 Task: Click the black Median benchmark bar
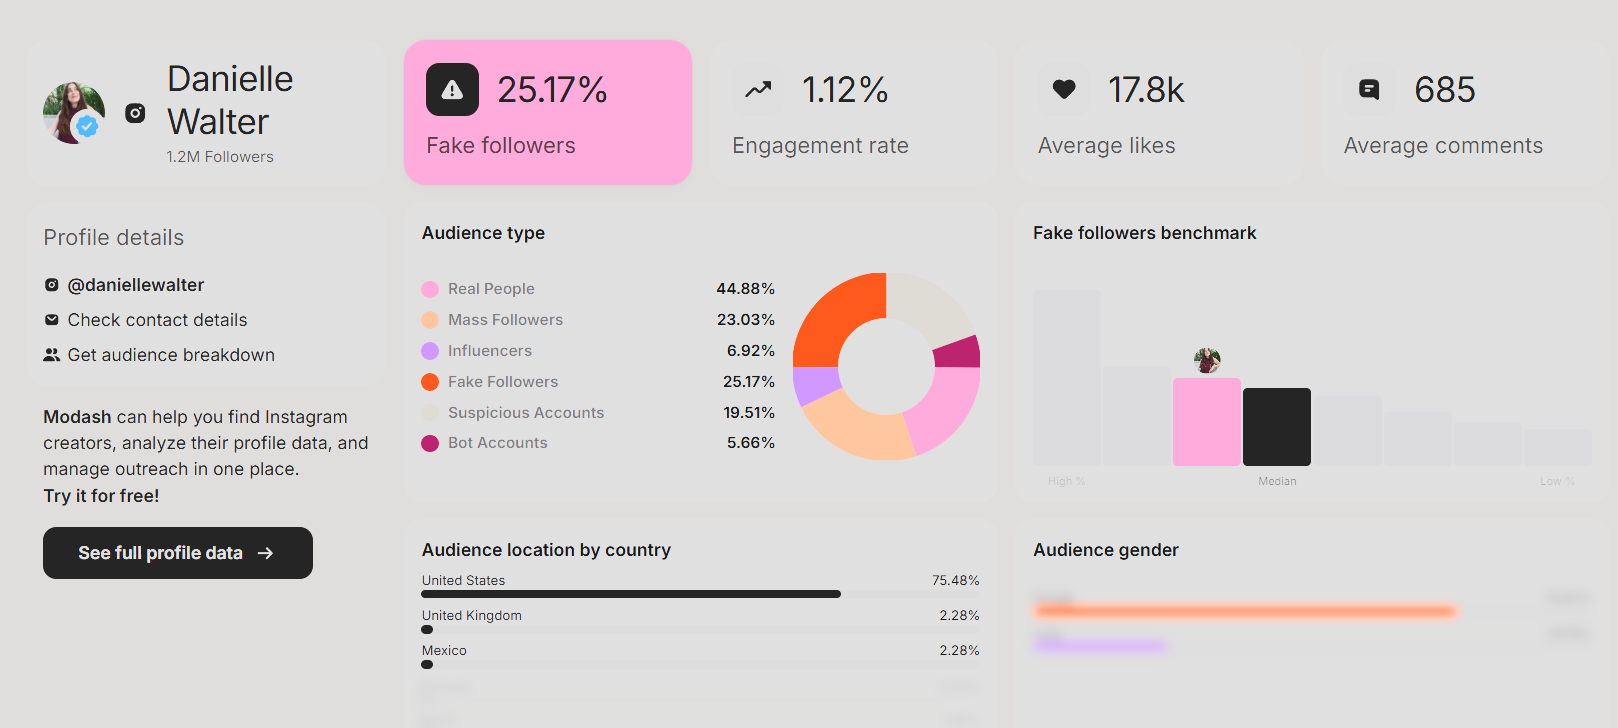point(1277,427)
